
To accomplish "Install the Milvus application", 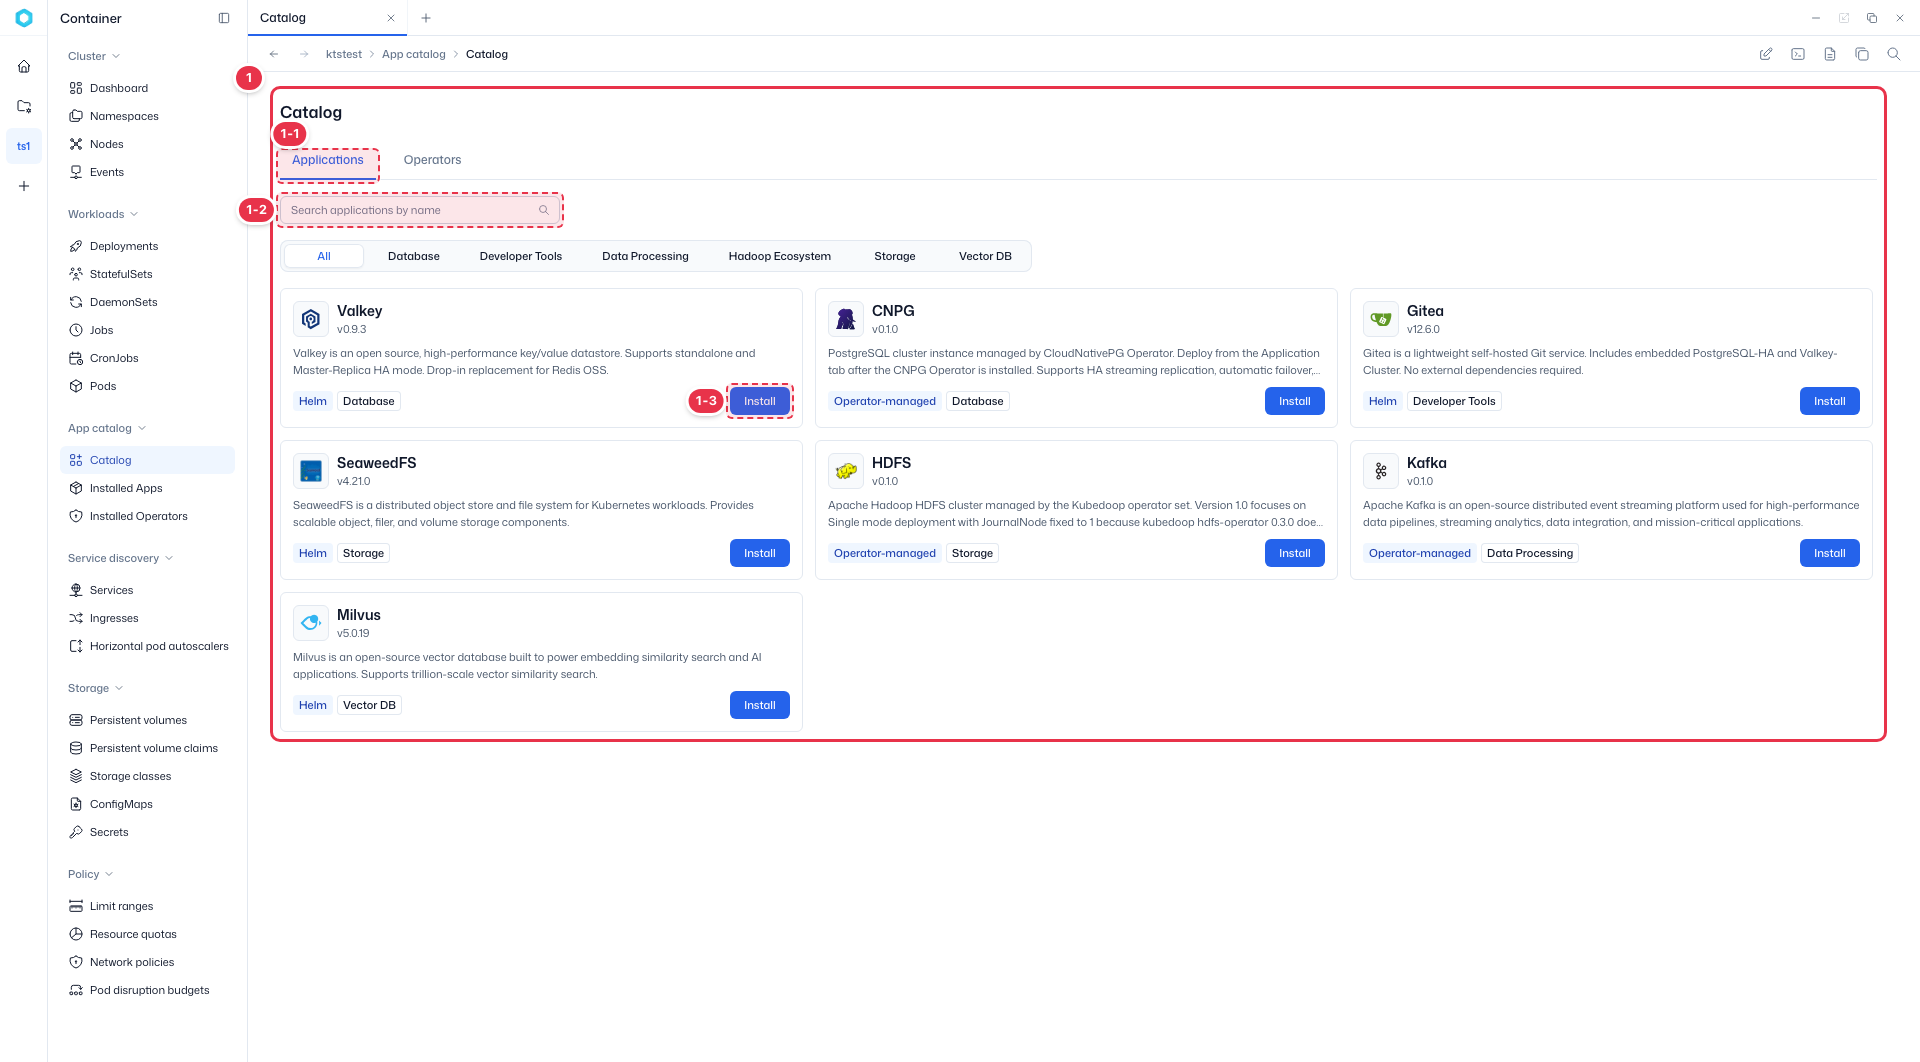I will coord(760,705).
